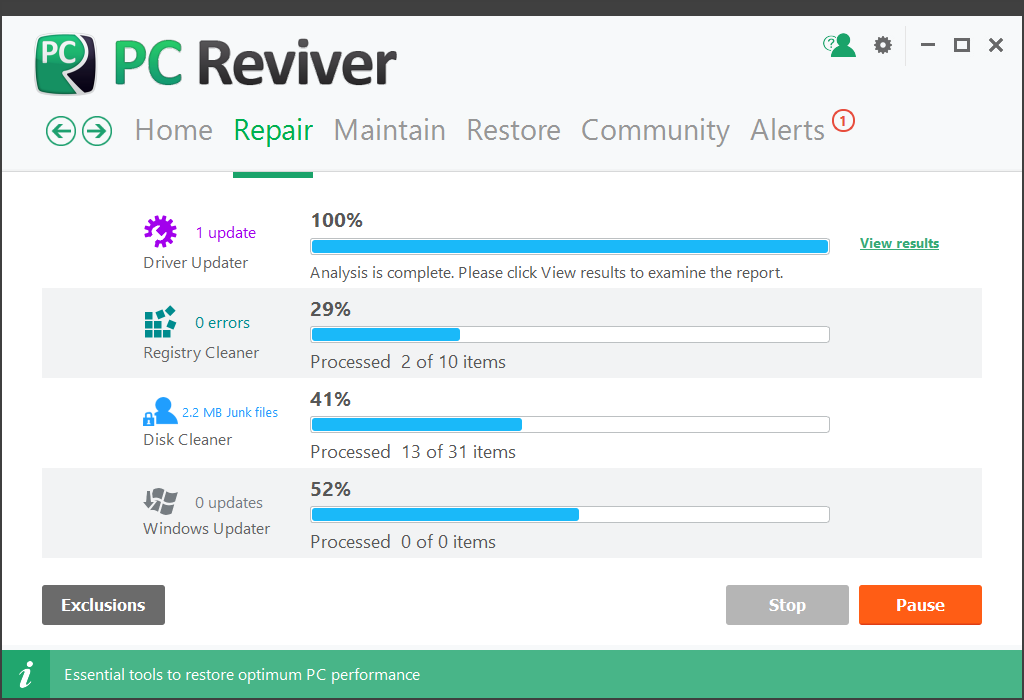Image resolution: width=1024 pixels, height=700 pixels.
Task: Click the Disk Cleaner icon
Action: click(159, 412)
